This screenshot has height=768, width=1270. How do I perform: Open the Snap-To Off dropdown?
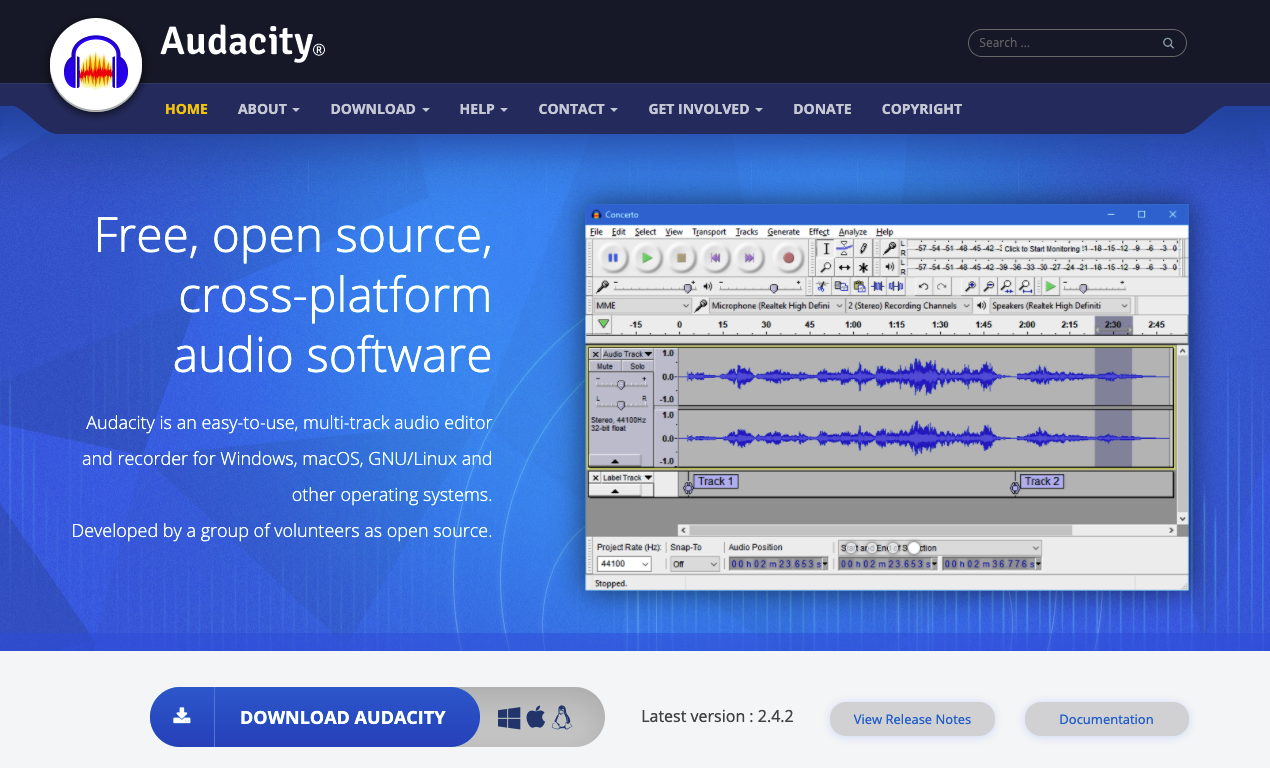point(695,564)
